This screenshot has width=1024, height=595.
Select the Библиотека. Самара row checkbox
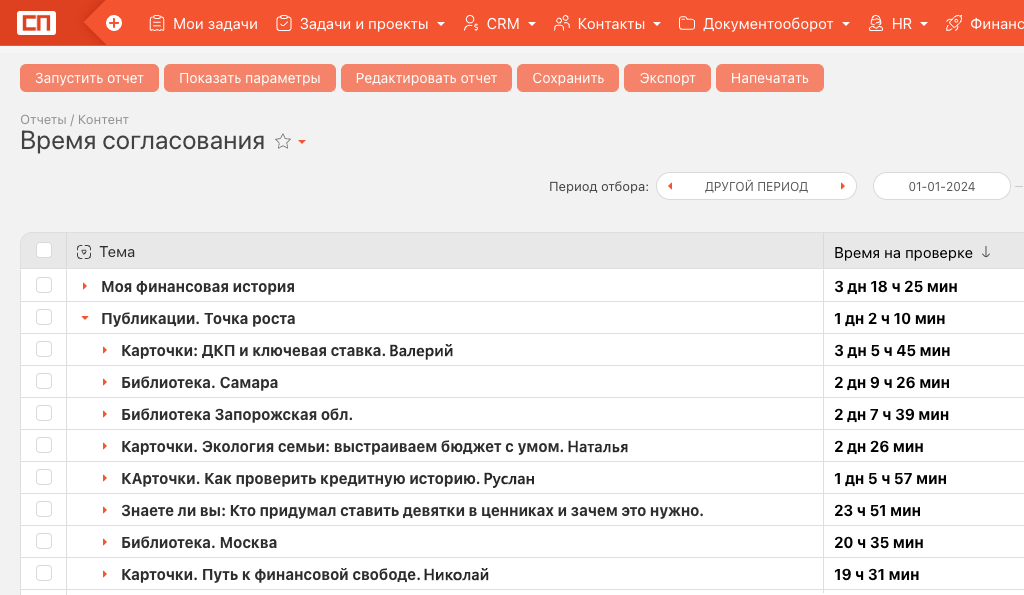(x=44, y=382)
